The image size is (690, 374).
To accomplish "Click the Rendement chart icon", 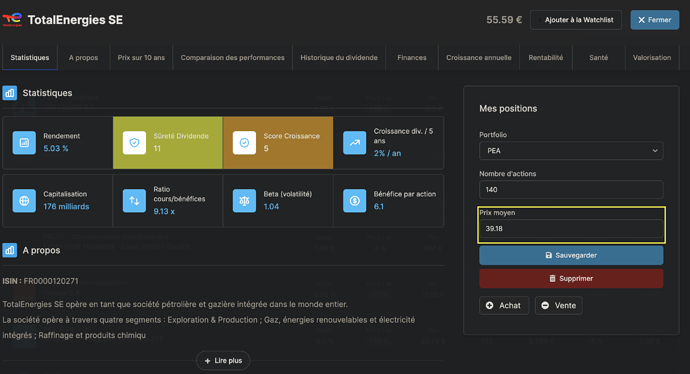I will pyautogui.click(x=24, y=143).
